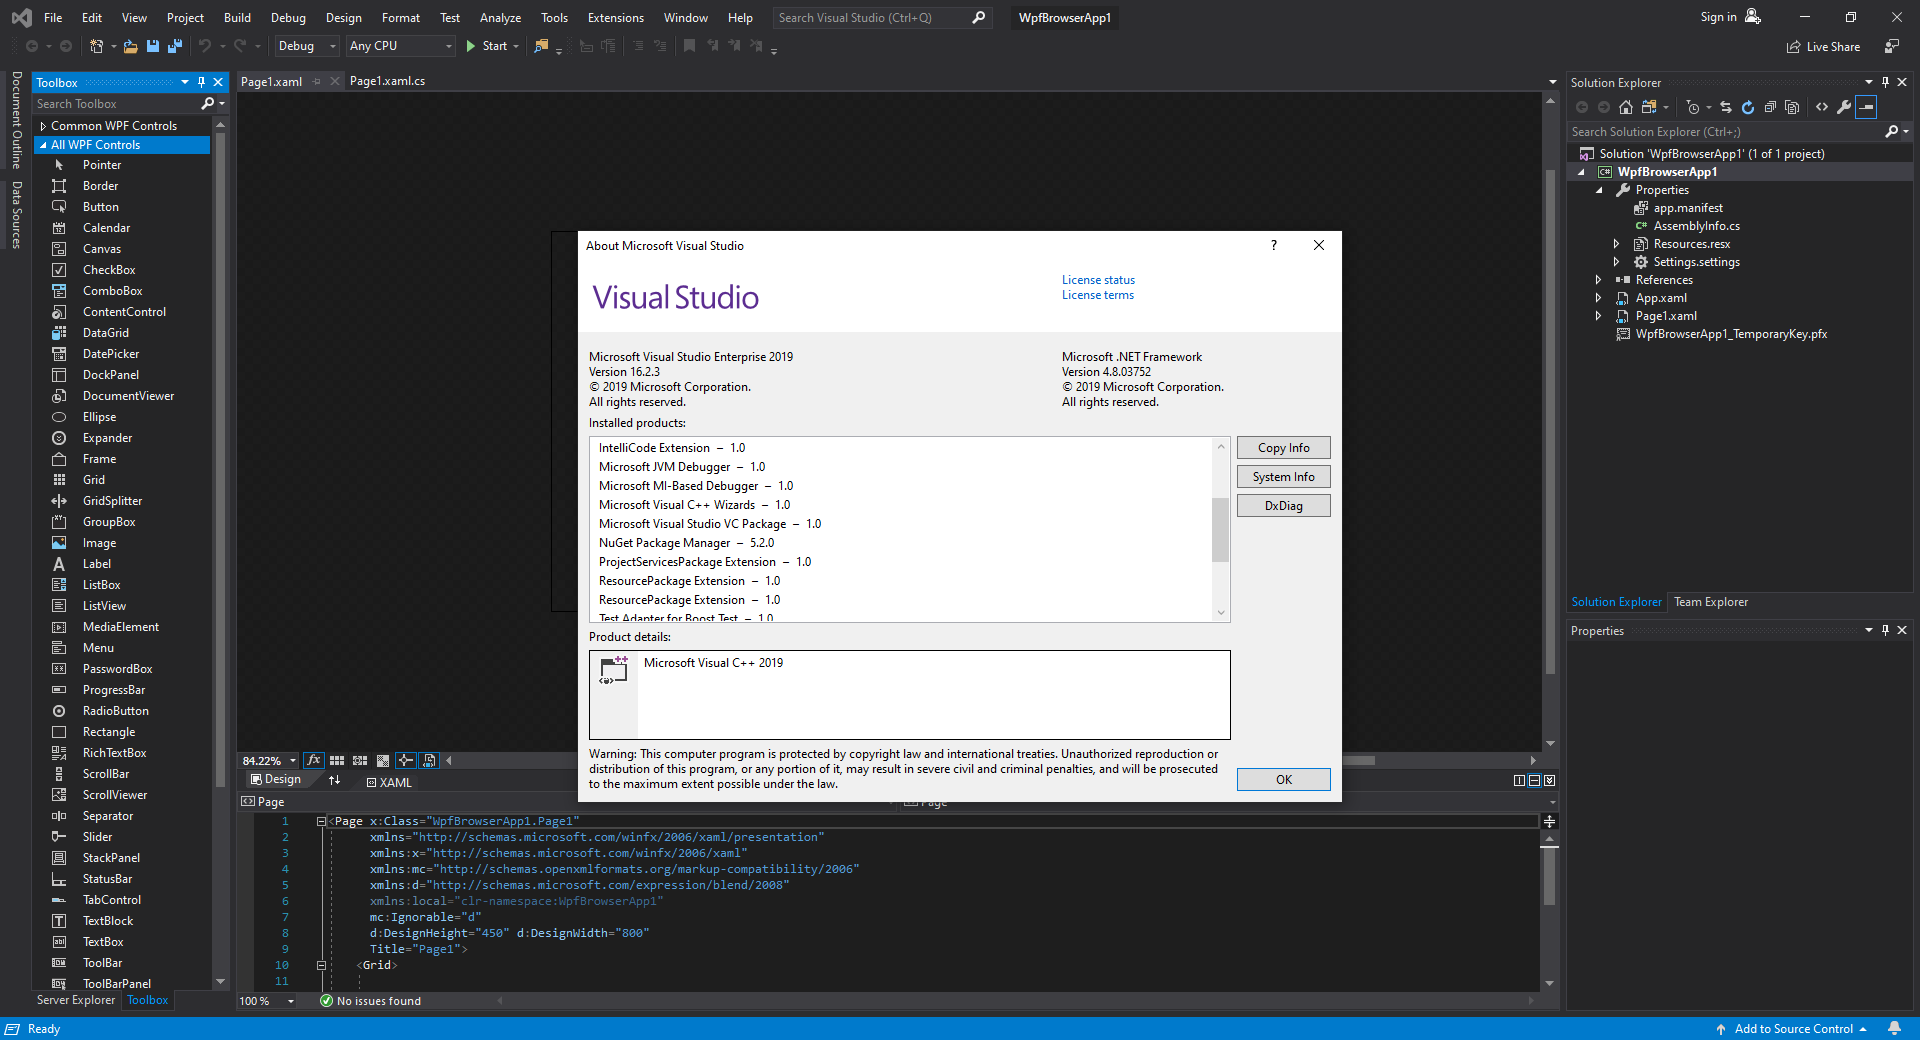The image size is (1920, 1040).
Task: Click the Open File folder icon
Action: [130, 46]
